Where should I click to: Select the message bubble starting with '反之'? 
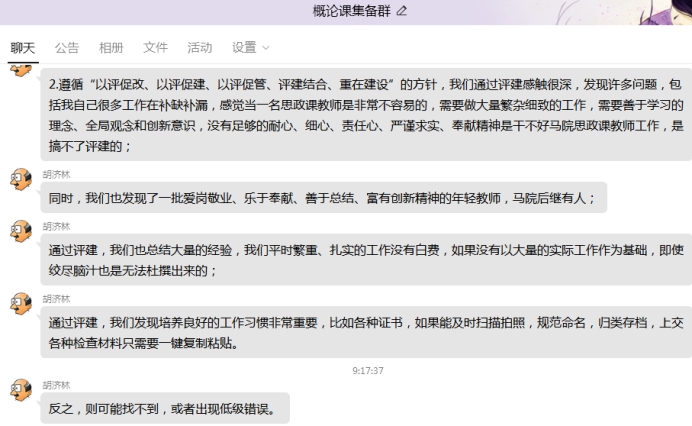166,408
